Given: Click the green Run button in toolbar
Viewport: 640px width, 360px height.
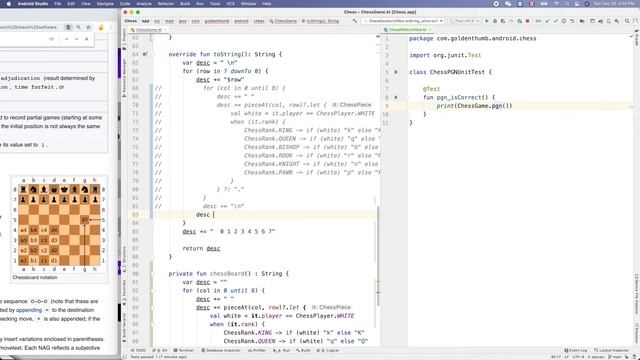Looking at the screenshot, I should (x=487, y=21).
